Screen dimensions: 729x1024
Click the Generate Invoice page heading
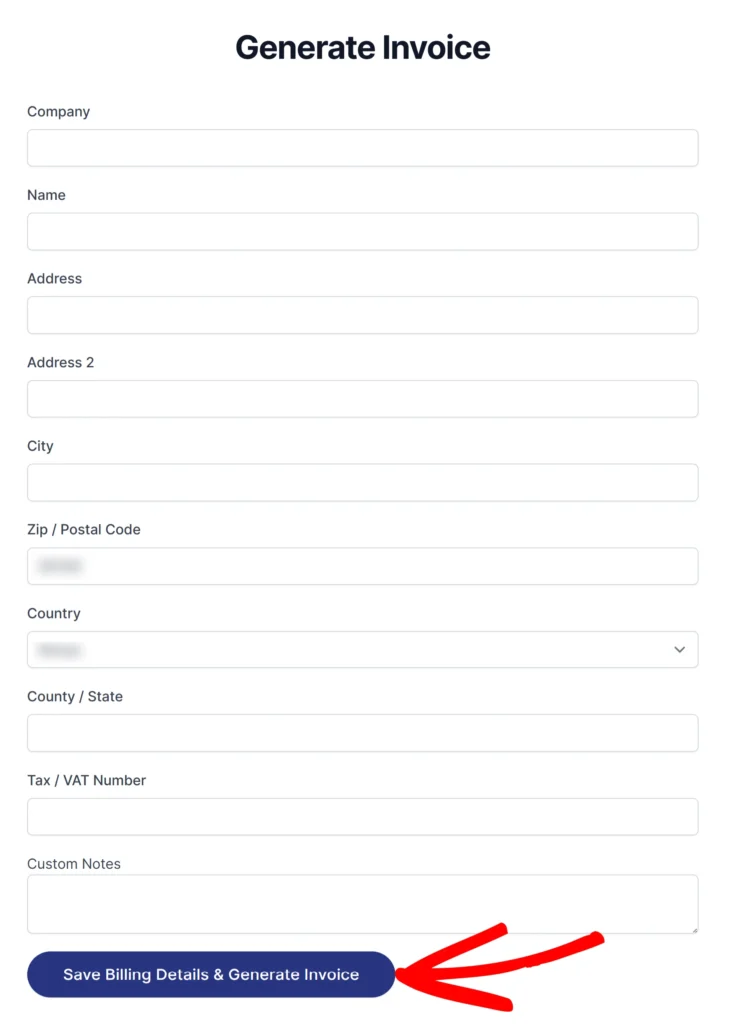[x=363, y=47]
